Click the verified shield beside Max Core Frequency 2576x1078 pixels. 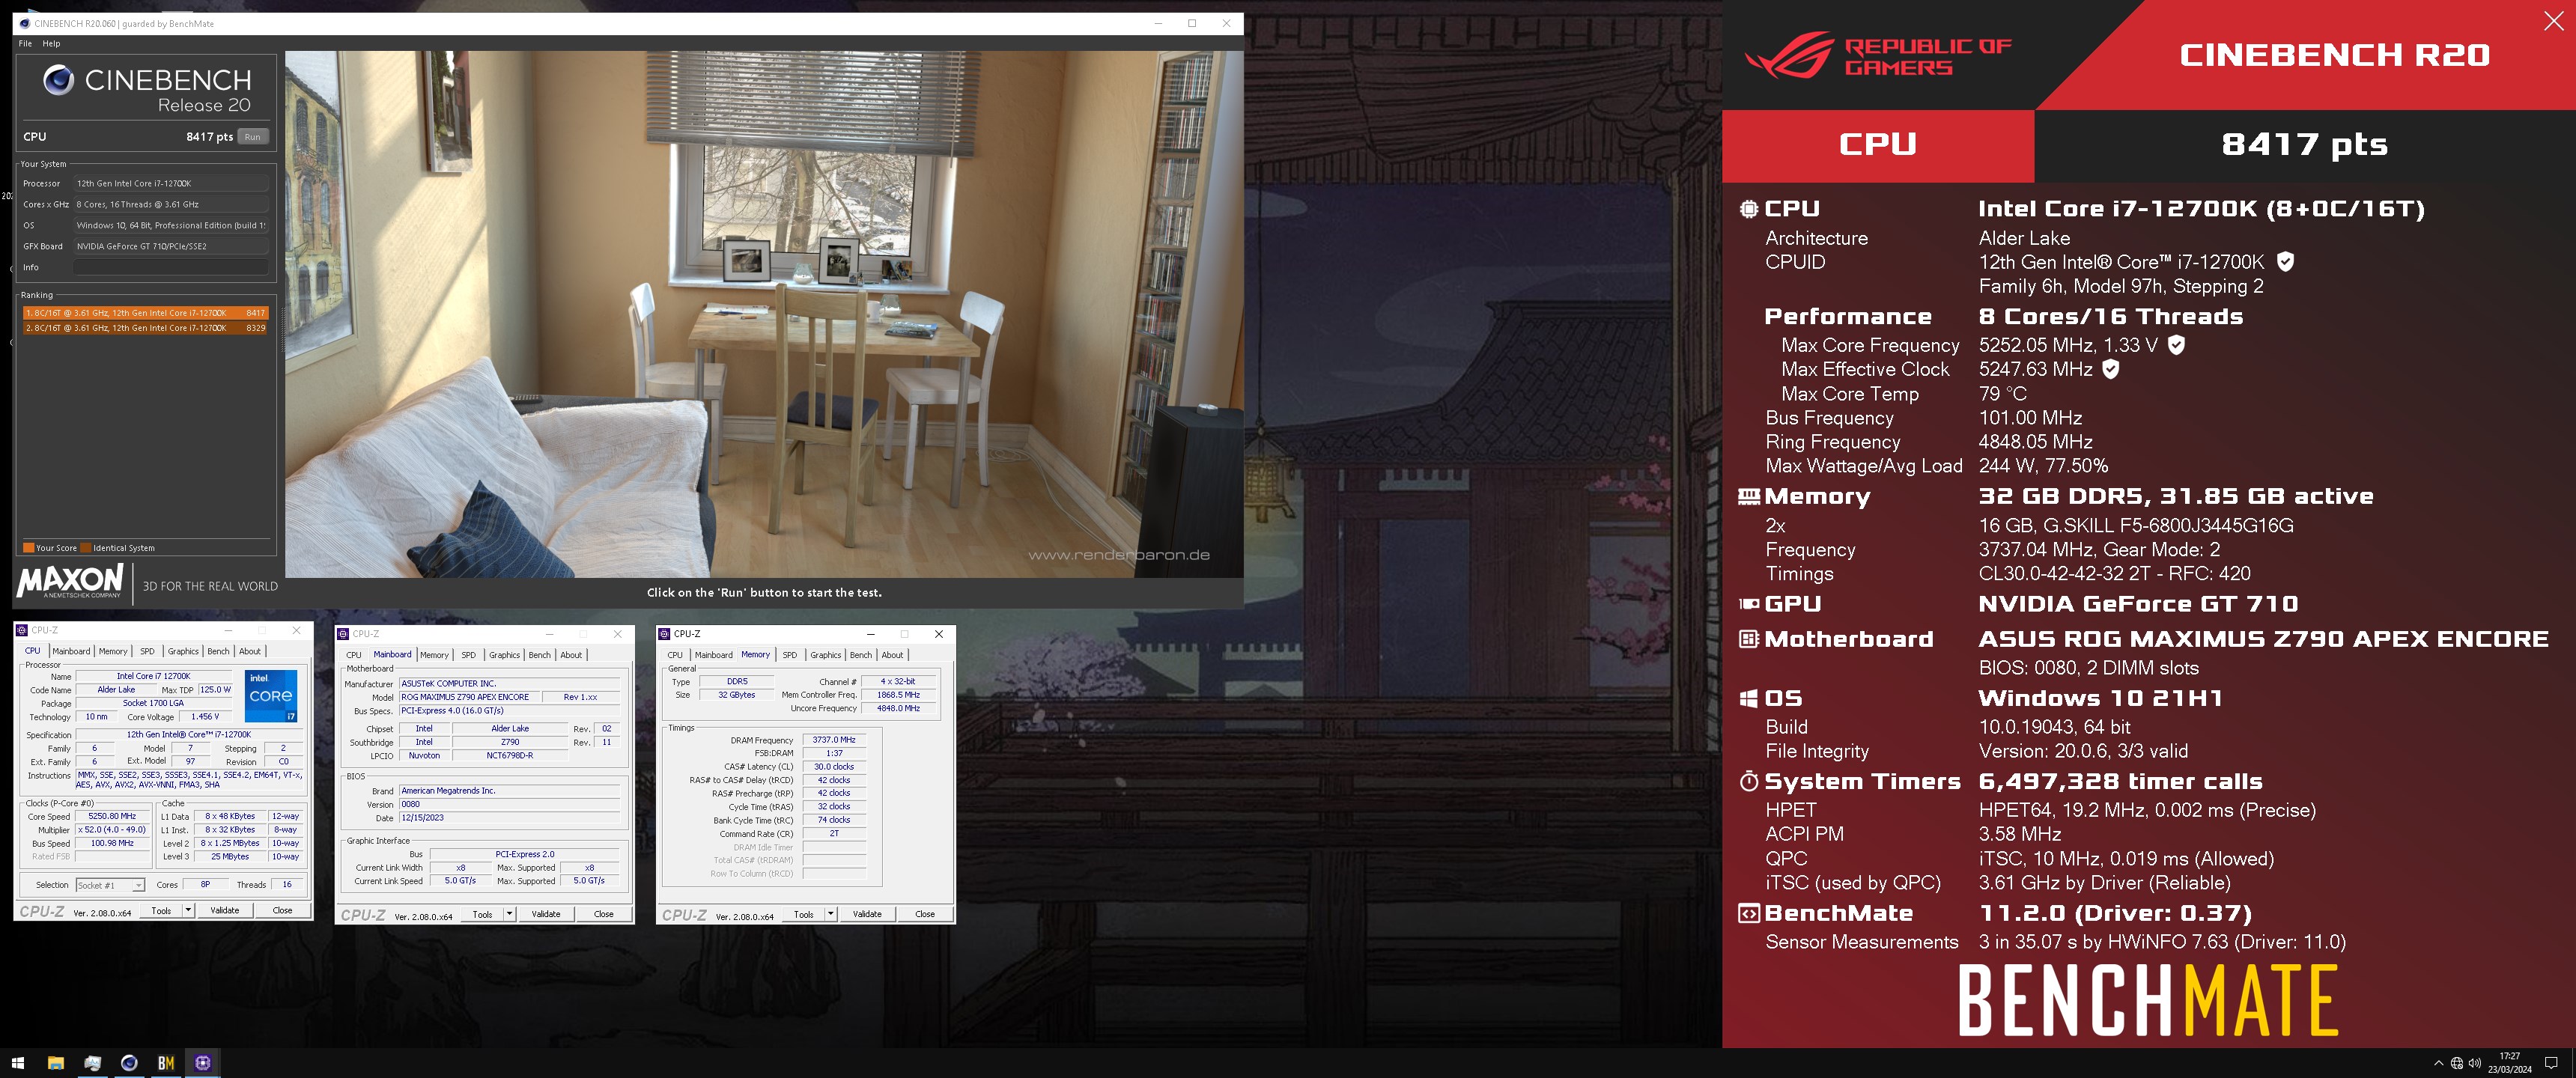click(x=2176, y=345)
